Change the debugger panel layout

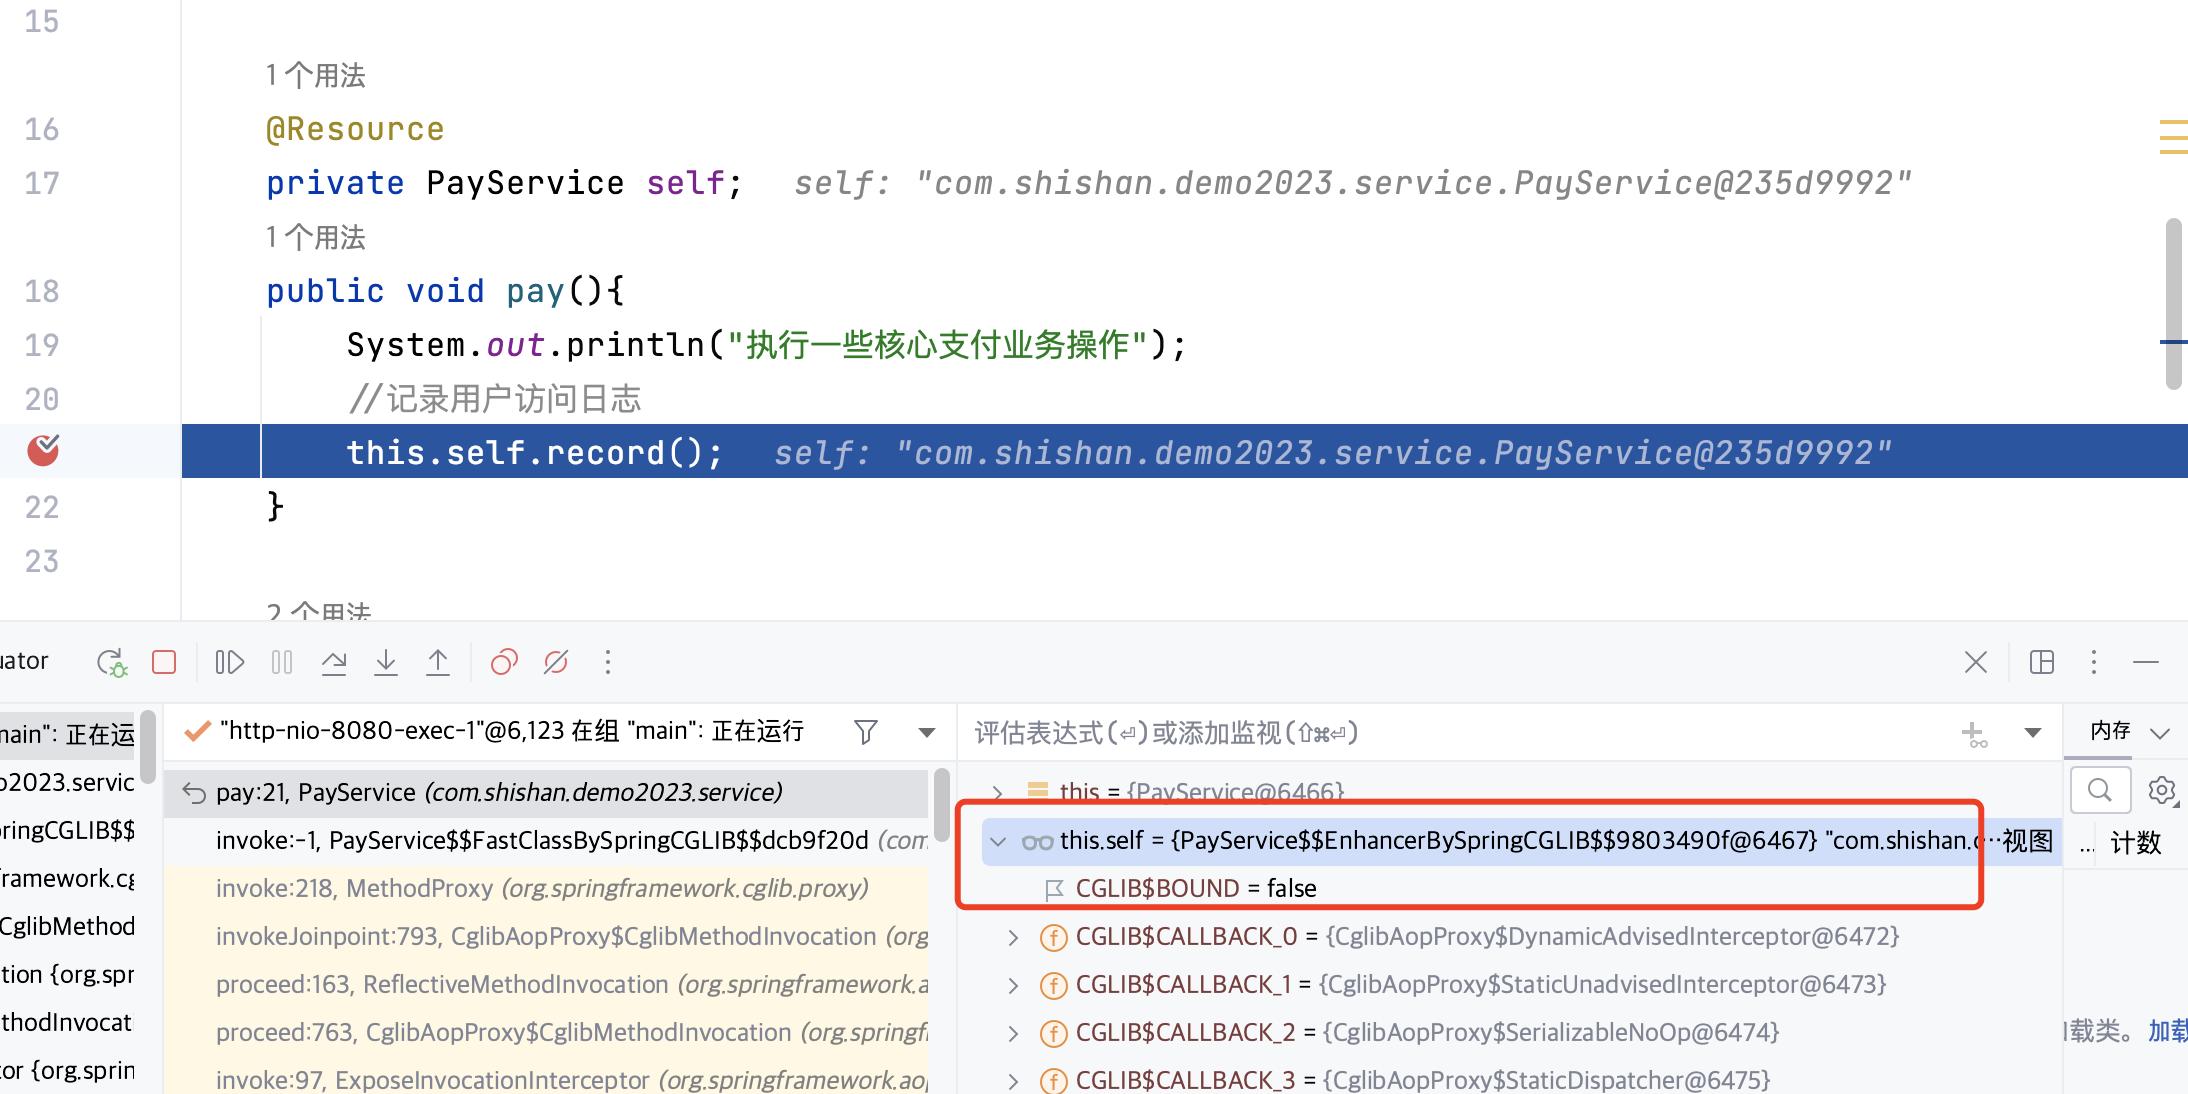2042,662
